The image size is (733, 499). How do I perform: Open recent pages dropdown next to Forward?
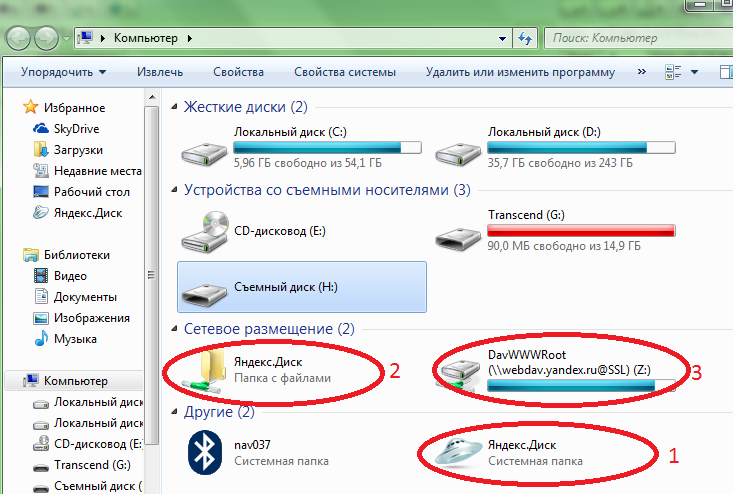[66, 39]
